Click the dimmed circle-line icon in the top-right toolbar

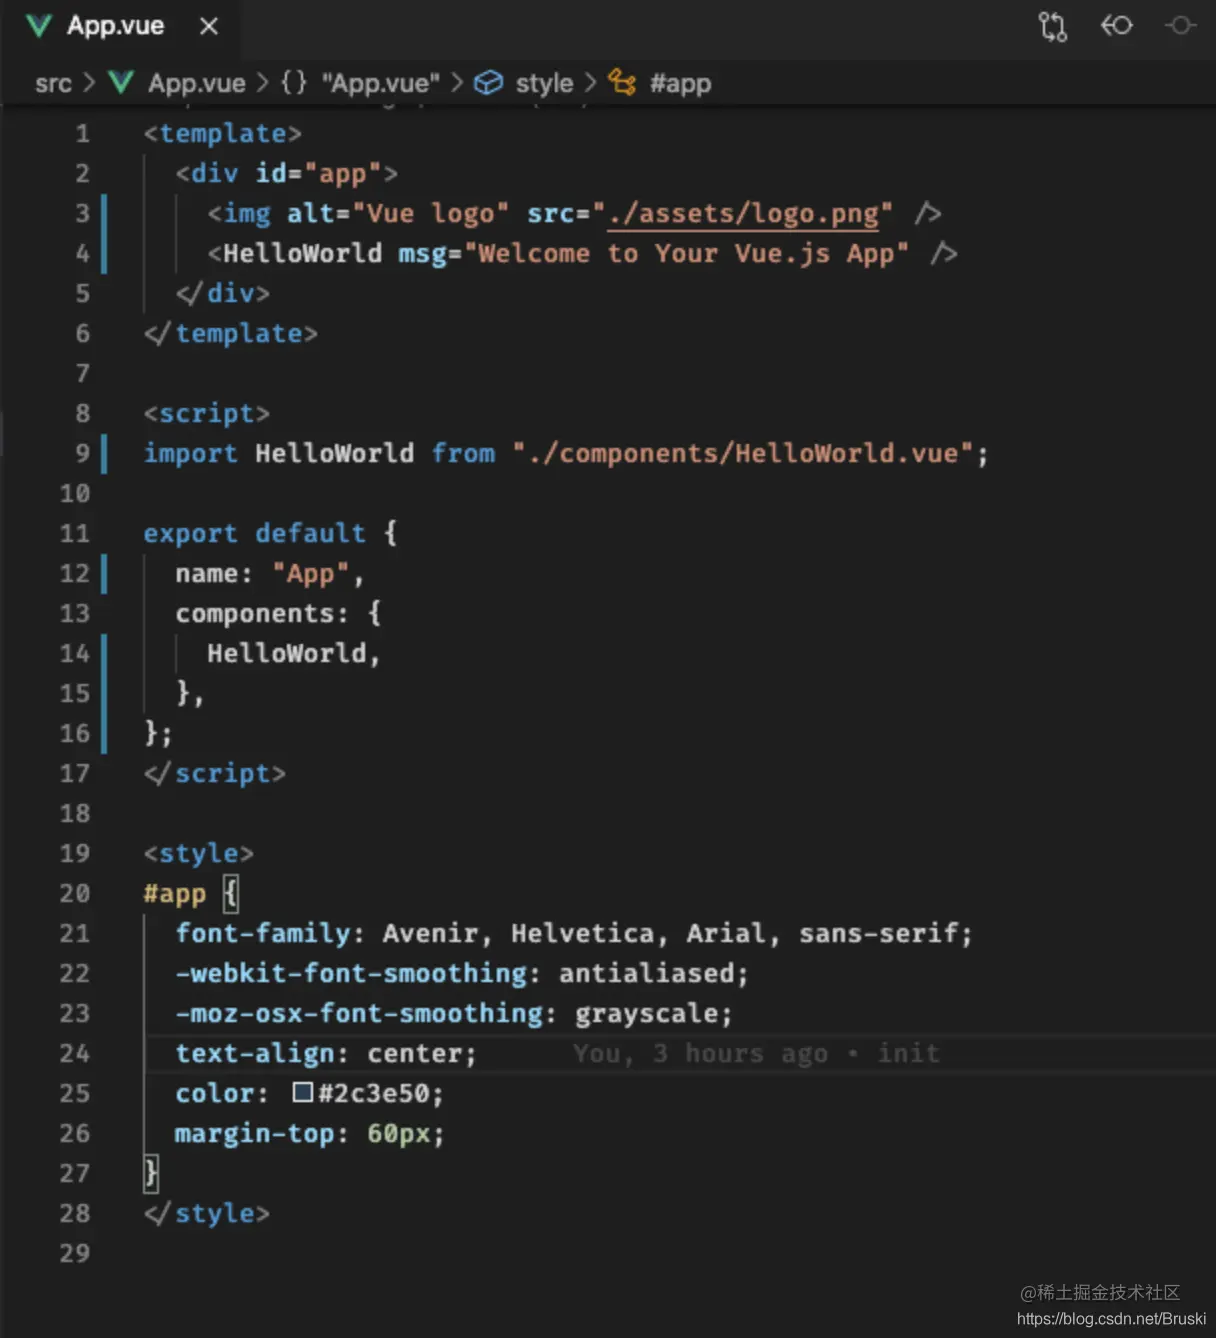1180,25
